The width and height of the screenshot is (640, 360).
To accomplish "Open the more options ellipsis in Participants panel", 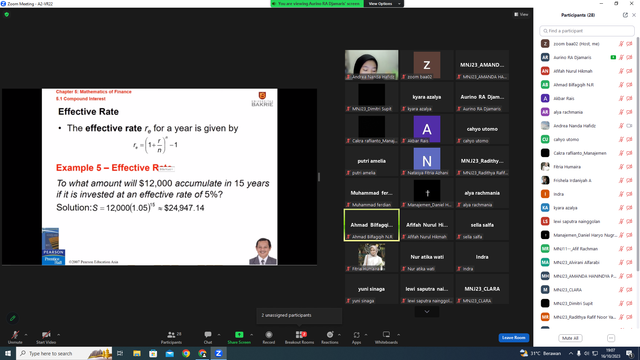I will coord(611,338).
